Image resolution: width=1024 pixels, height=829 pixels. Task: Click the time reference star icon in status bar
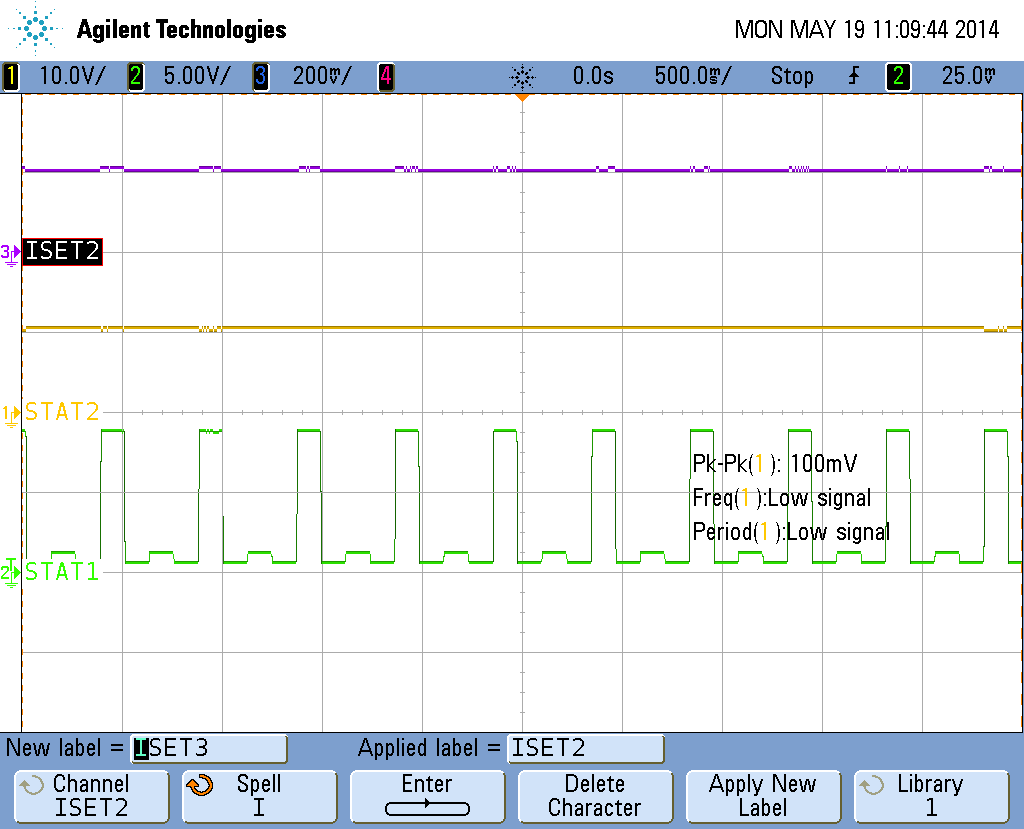click(522, 77)
